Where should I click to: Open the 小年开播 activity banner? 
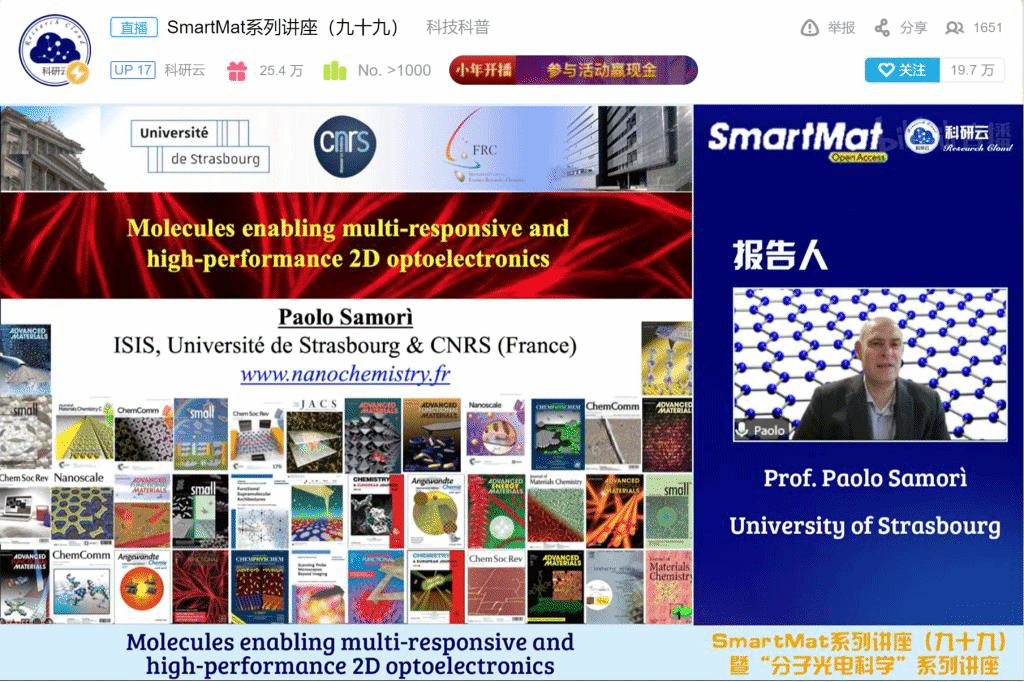point(573,70)
